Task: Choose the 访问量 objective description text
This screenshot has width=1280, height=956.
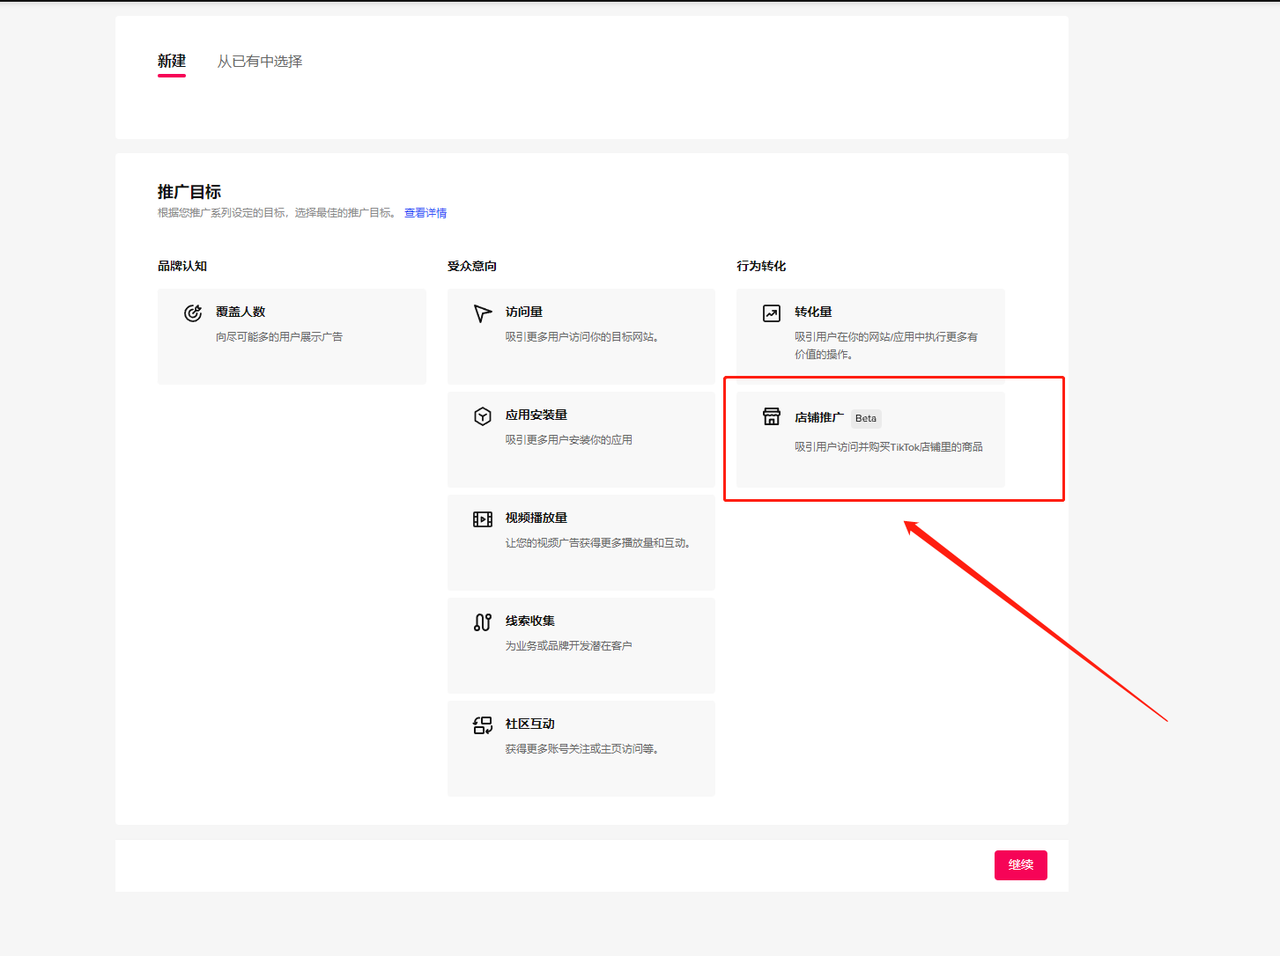Action: click(581, 337)
